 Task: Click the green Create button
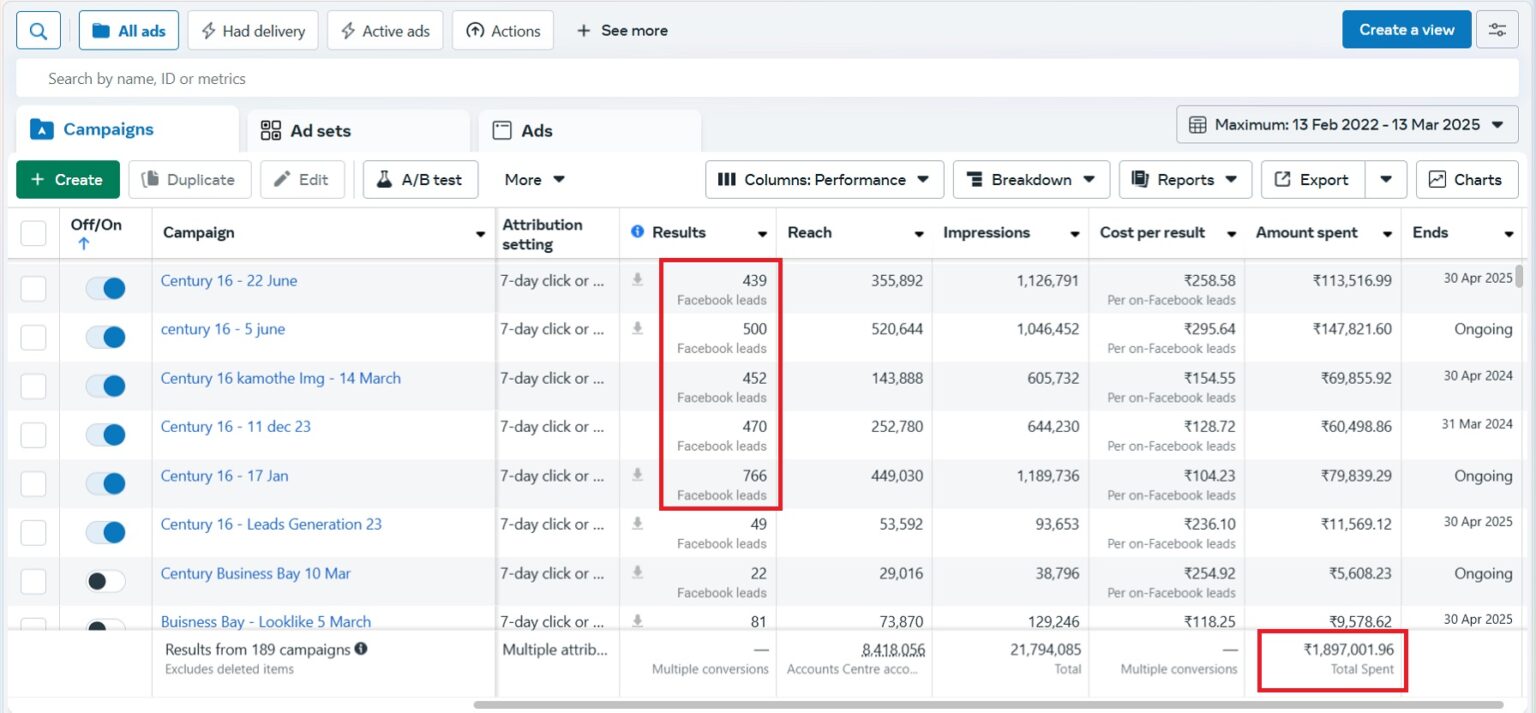[x=68, y=180]
